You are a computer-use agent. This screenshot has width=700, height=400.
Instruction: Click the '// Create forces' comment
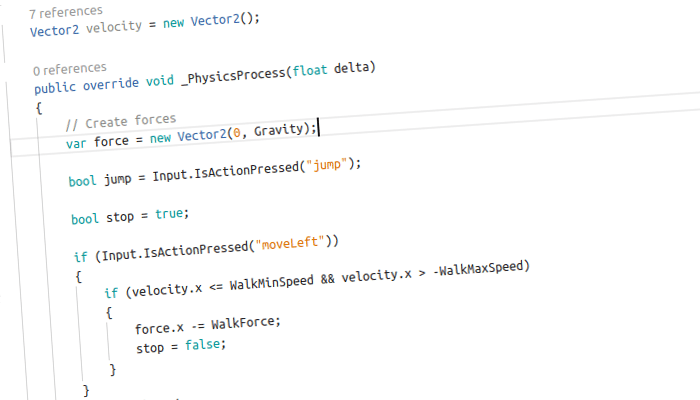pos(121,121)
